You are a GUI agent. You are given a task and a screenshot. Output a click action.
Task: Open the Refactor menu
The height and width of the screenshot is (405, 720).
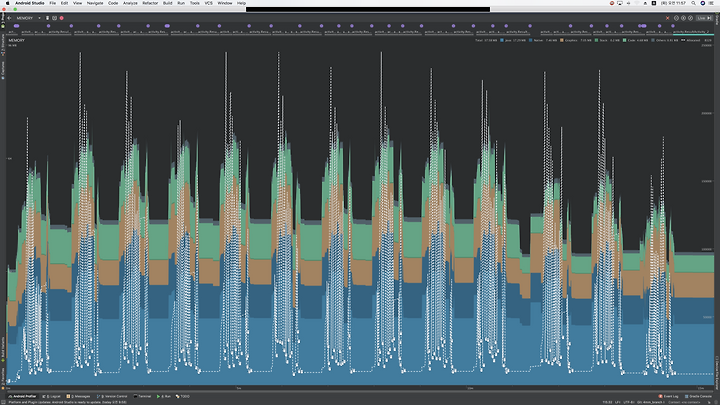pyautogui.click(x=150, y=3)
